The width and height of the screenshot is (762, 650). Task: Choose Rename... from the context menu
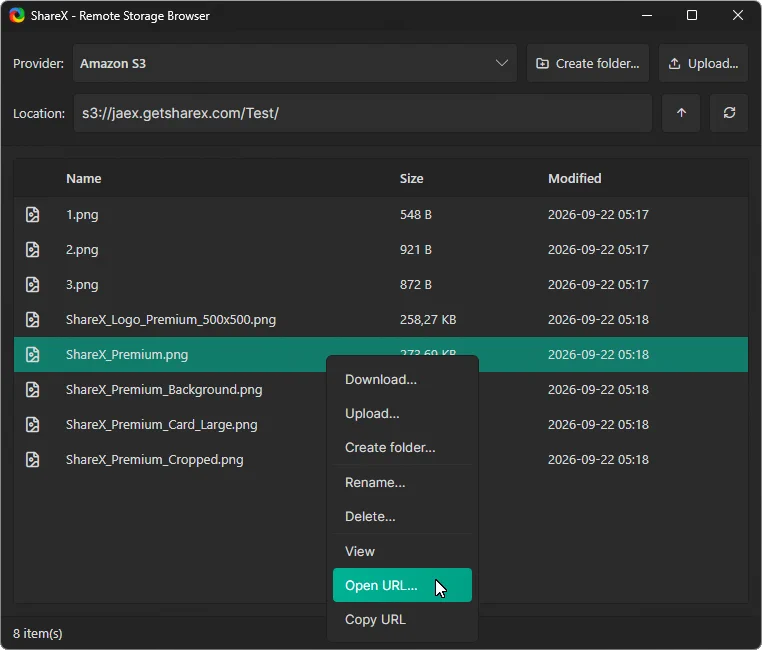[402, 482]
